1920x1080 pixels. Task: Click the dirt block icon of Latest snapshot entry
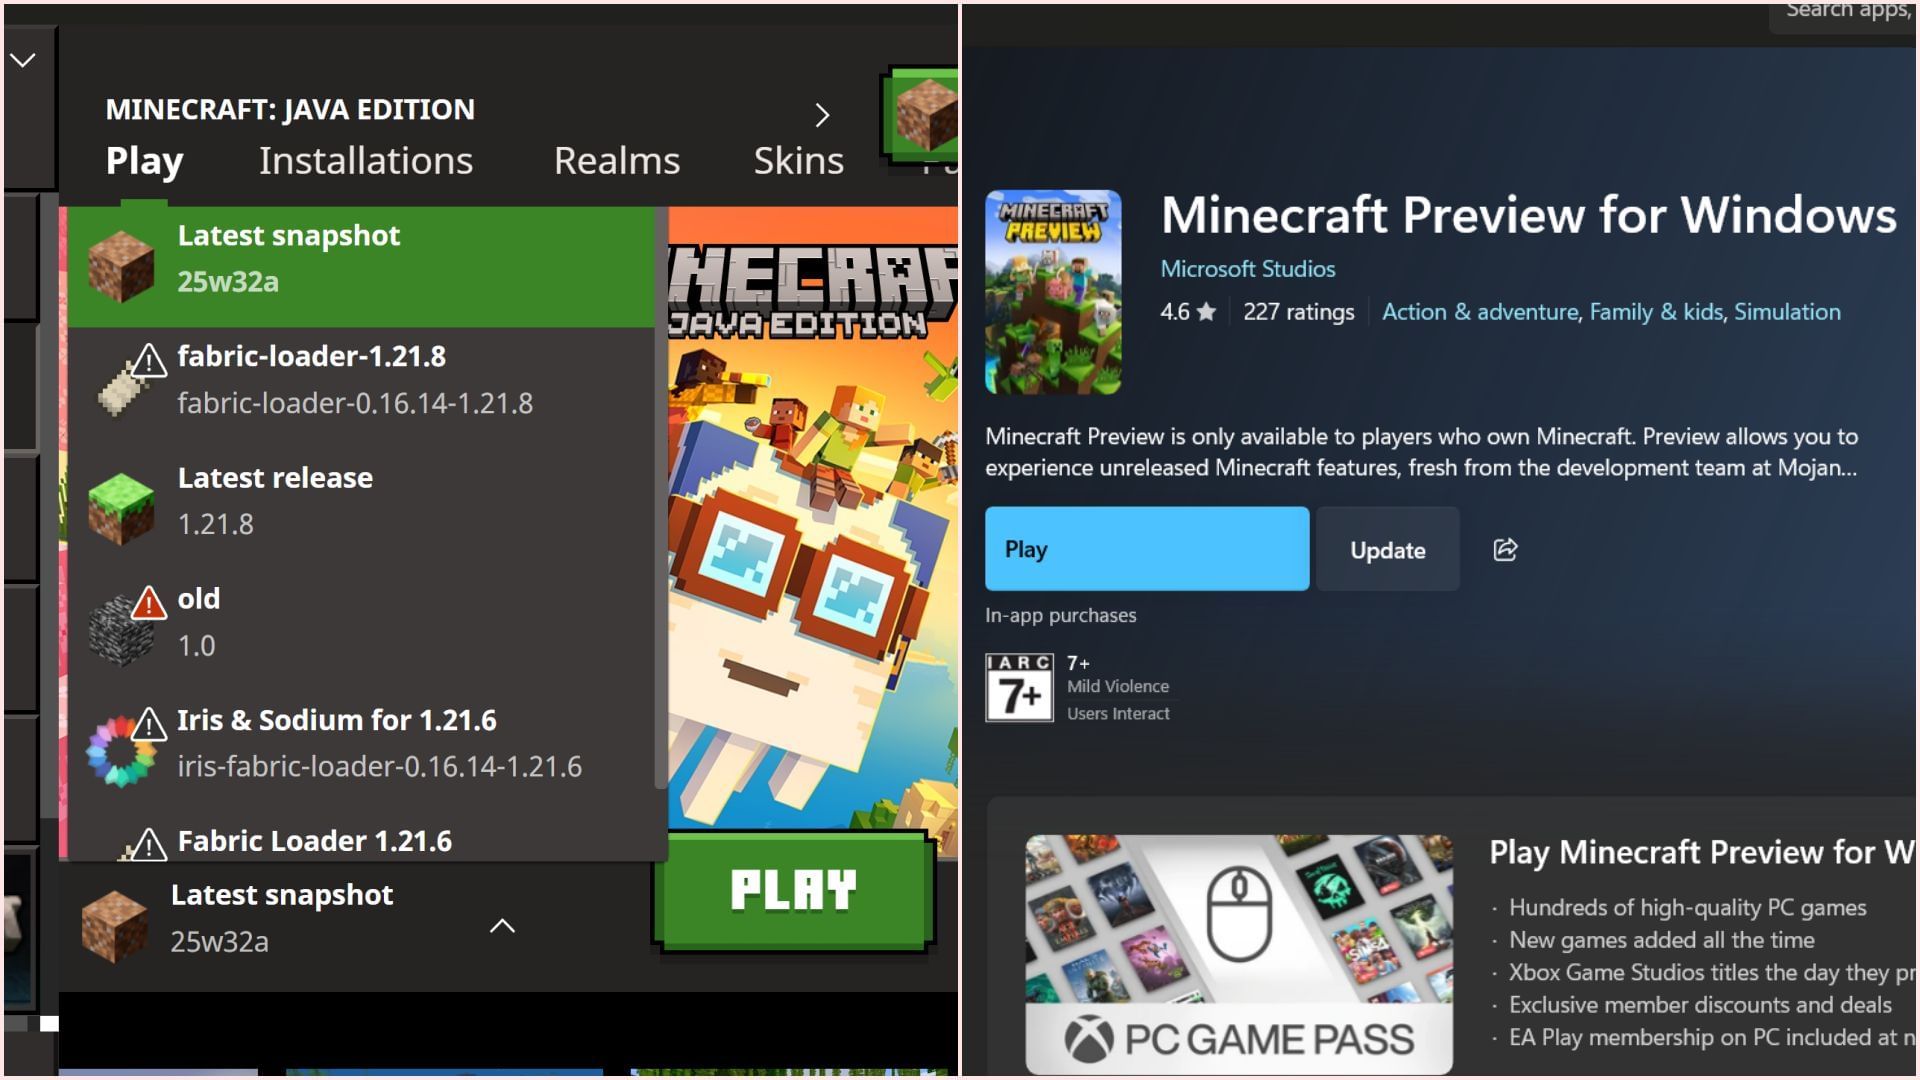click(121, 265)
